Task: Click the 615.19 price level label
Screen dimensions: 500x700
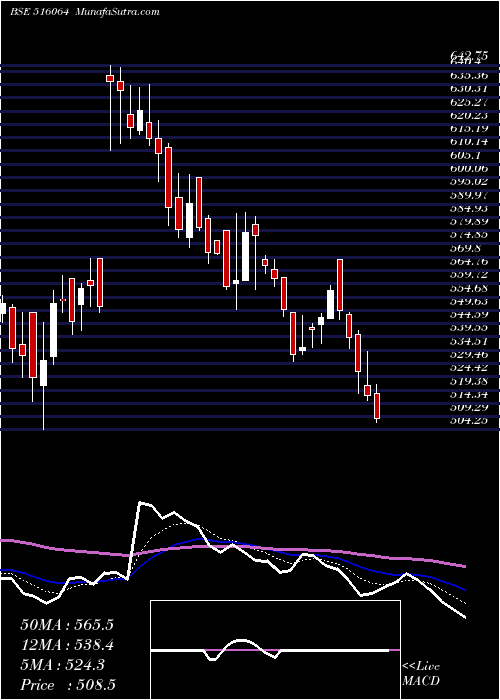Action: click(469, 129)
